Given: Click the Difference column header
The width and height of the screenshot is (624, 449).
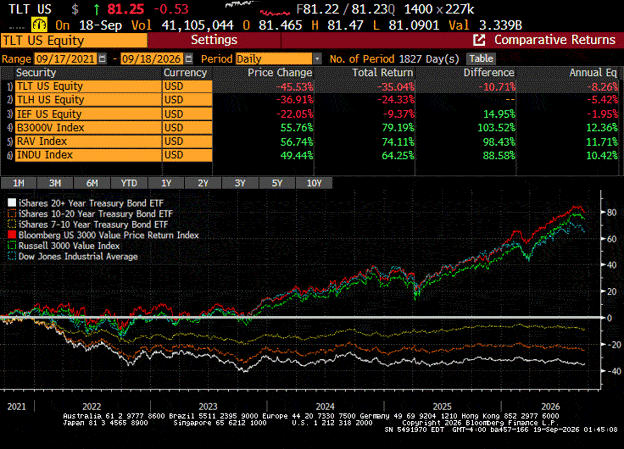Looking at the screenshot, I should (489, 73).
